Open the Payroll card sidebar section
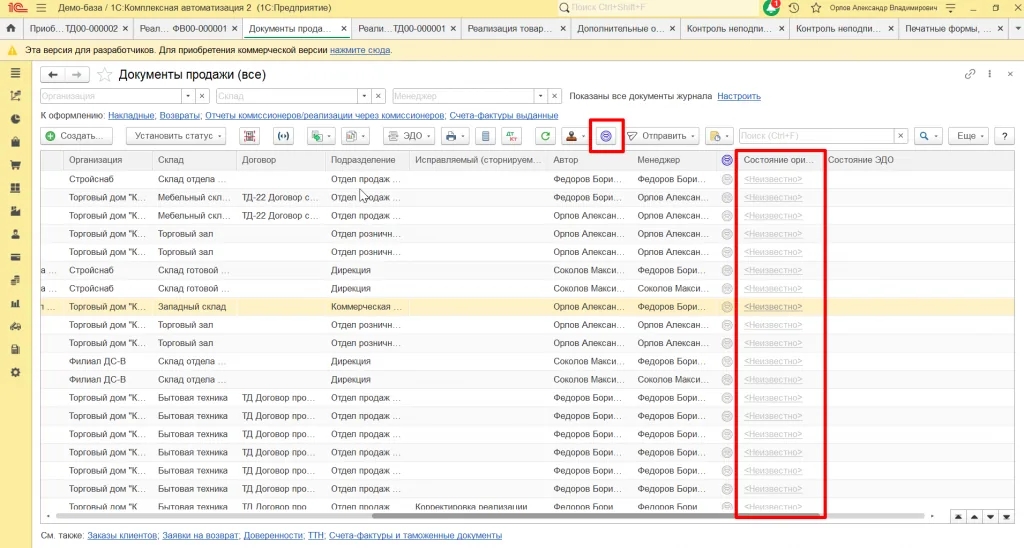 click(x=15, y=257)
